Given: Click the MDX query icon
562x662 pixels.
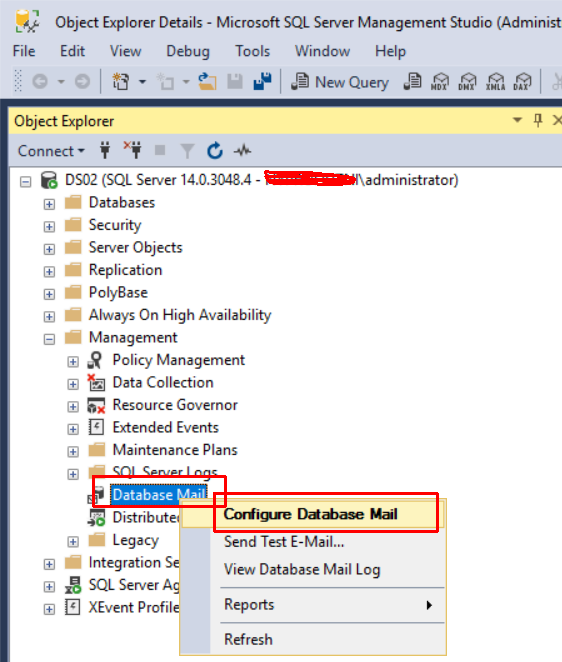Looking at the screenshot, I should click(440, 81).
